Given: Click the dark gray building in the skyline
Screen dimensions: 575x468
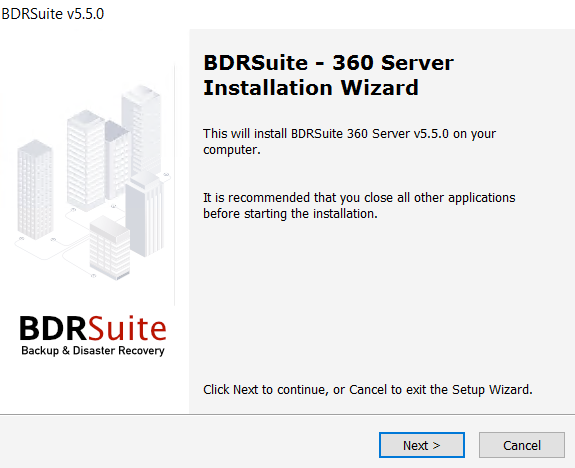Looking at the screenshot, I should [117, 160].
